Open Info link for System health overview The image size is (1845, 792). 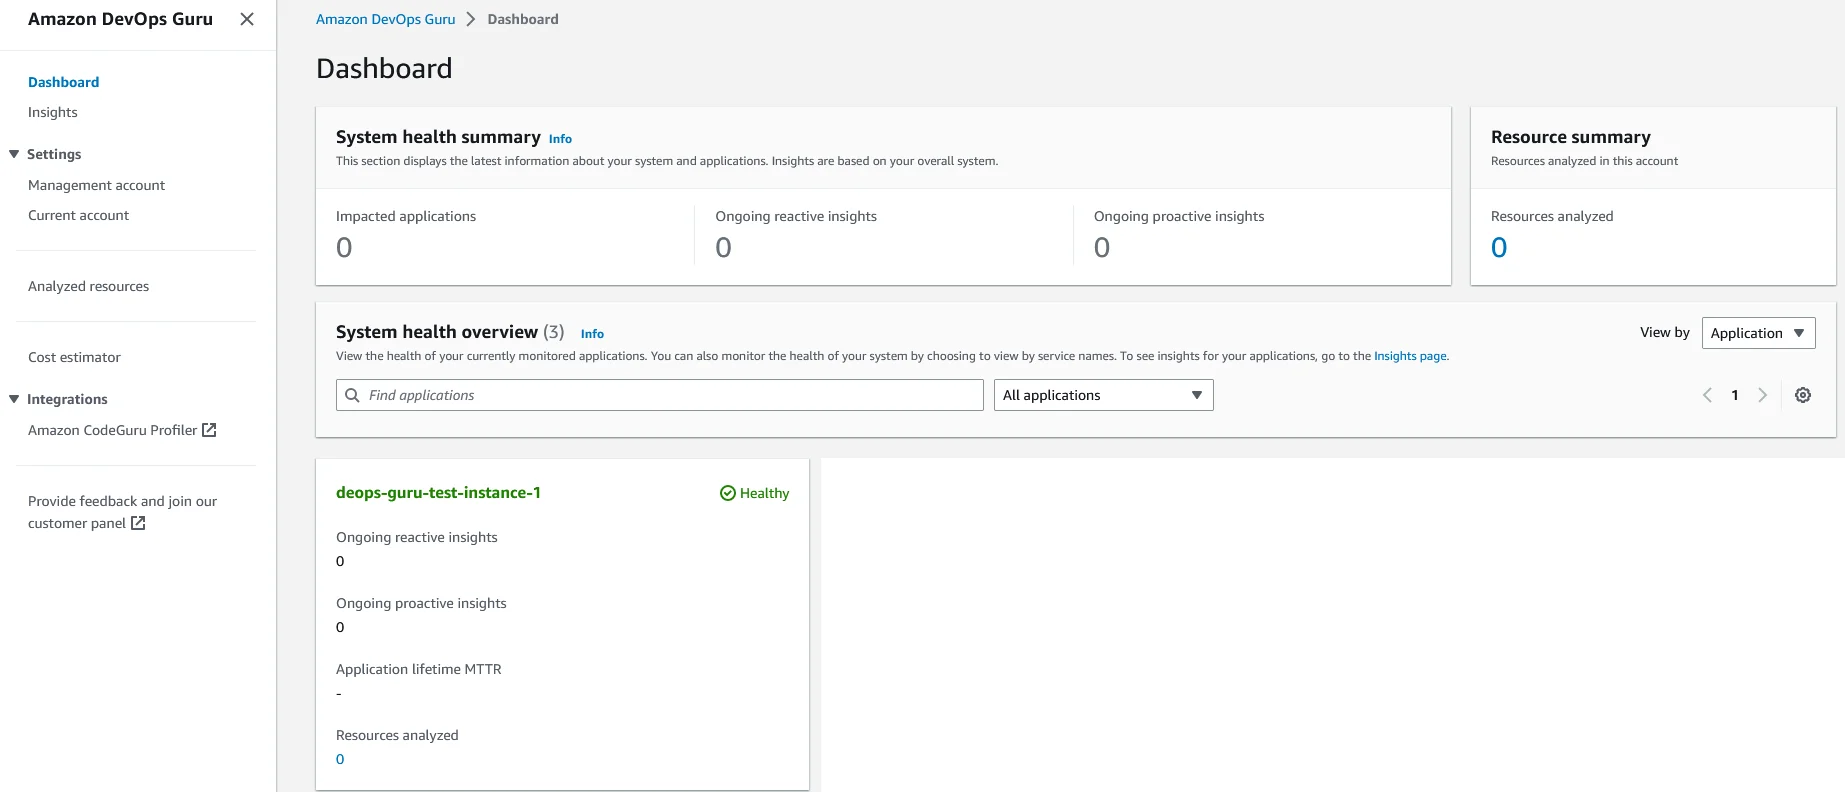[x=592, y=334]
